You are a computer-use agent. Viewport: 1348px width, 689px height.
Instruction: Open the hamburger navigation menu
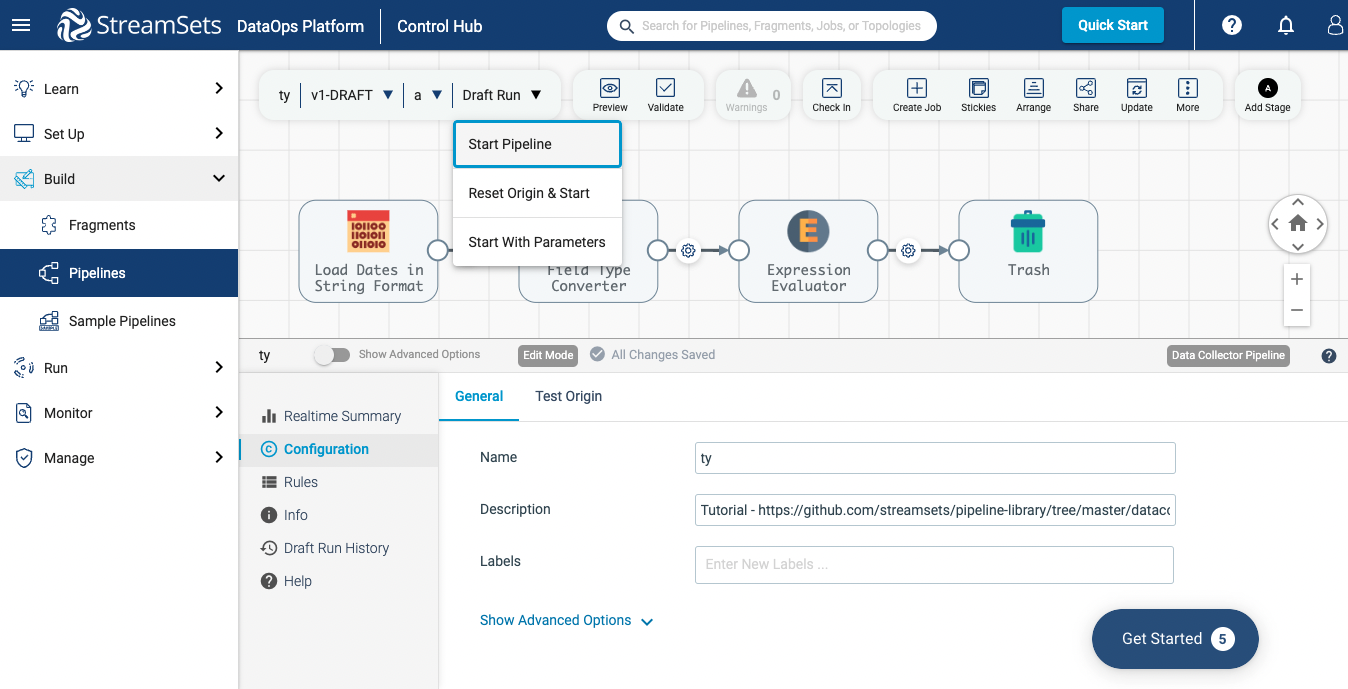point(20,26)
